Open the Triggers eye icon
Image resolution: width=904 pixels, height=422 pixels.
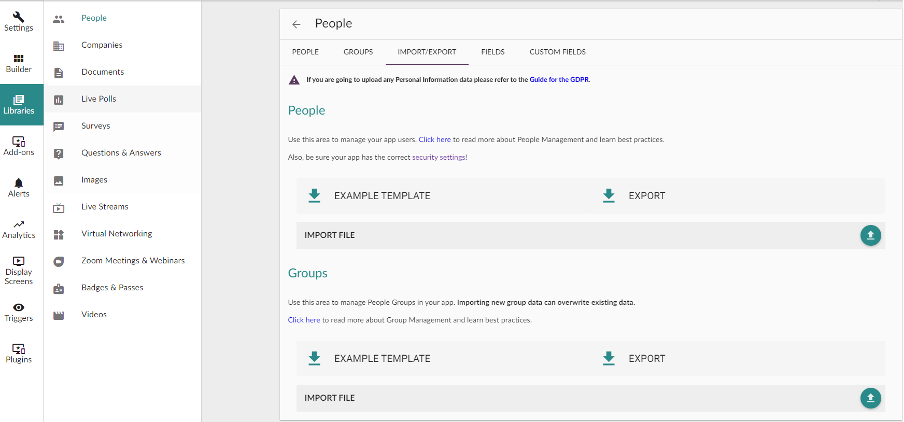pos(19,309)
